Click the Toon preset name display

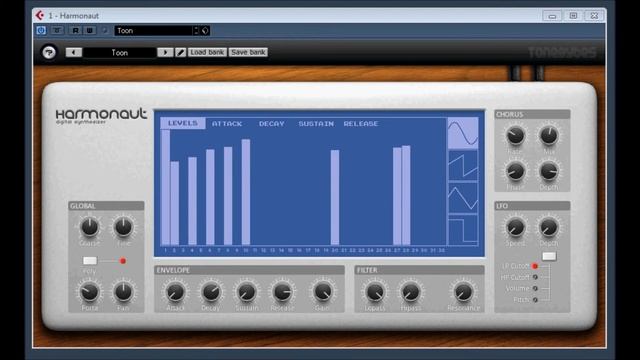[120, 52]
